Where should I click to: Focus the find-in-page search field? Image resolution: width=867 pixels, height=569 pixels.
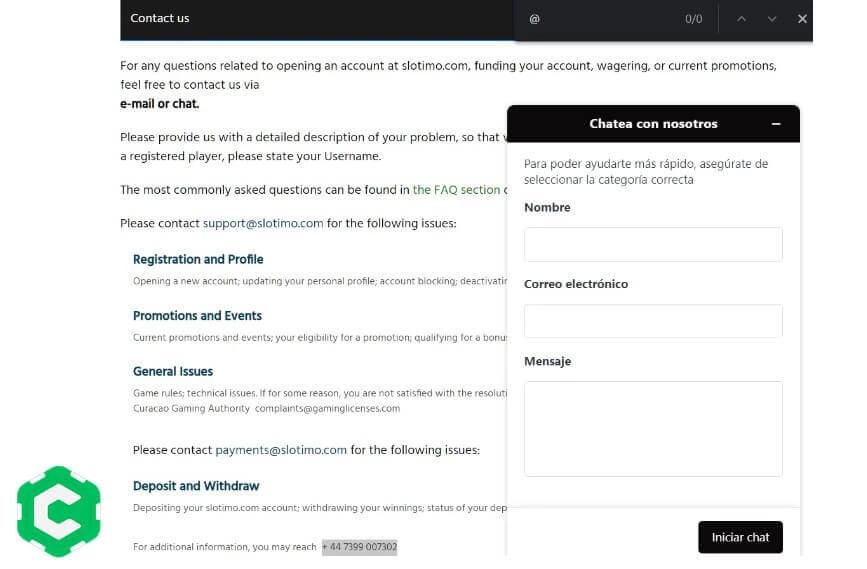(x=603, y=19)
